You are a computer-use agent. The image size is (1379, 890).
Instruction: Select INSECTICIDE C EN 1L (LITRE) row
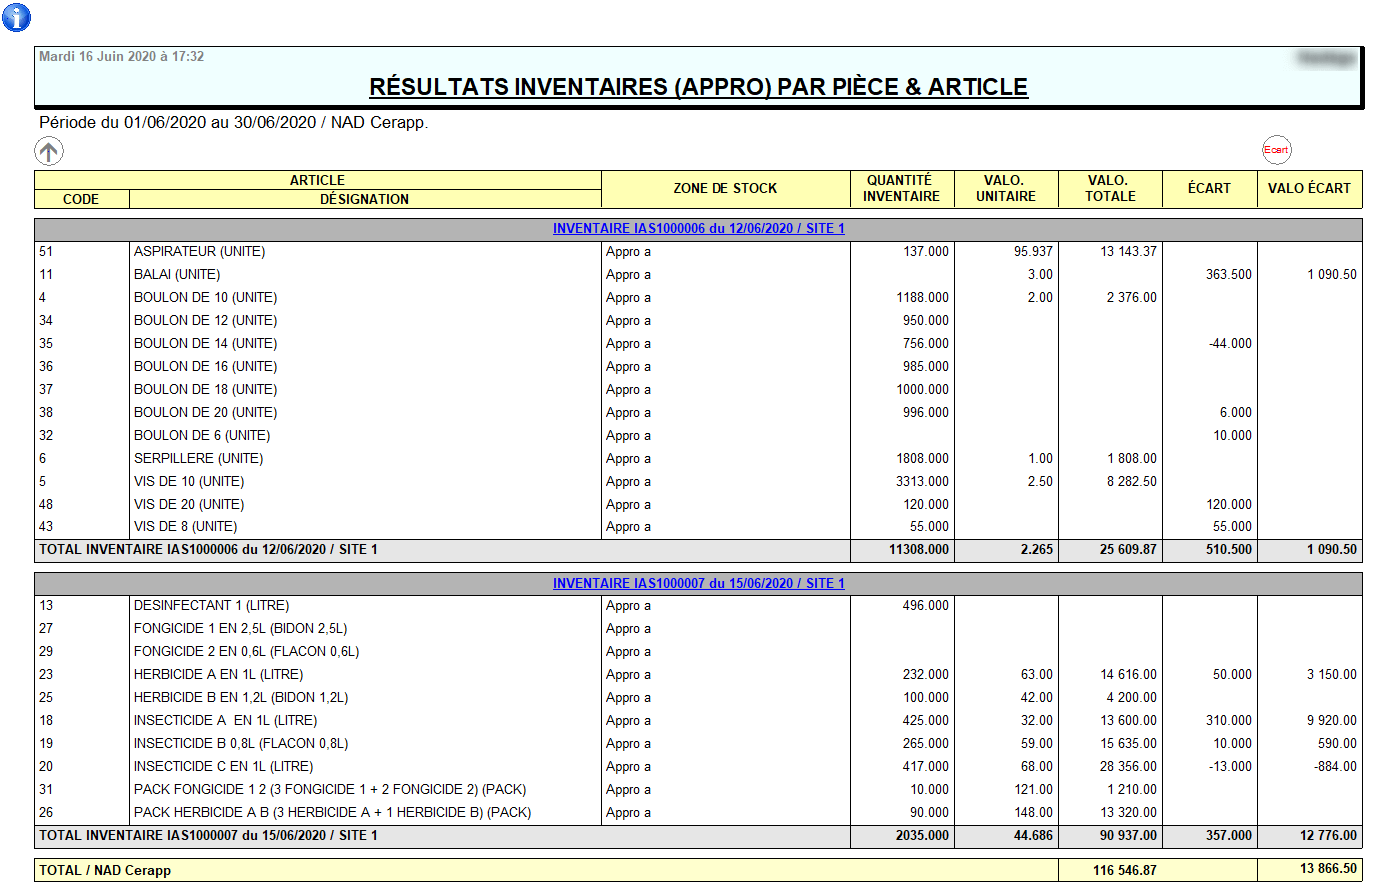(223, 767)
